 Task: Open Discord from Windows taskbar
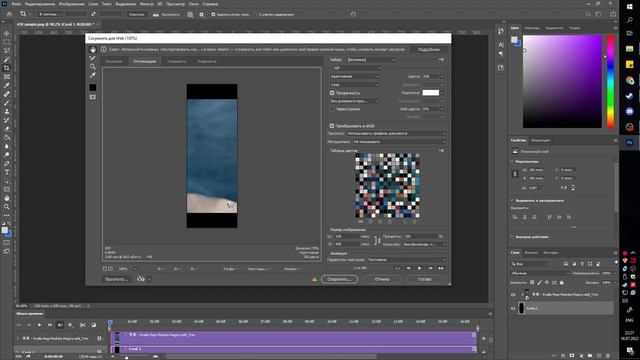[629, 111]
